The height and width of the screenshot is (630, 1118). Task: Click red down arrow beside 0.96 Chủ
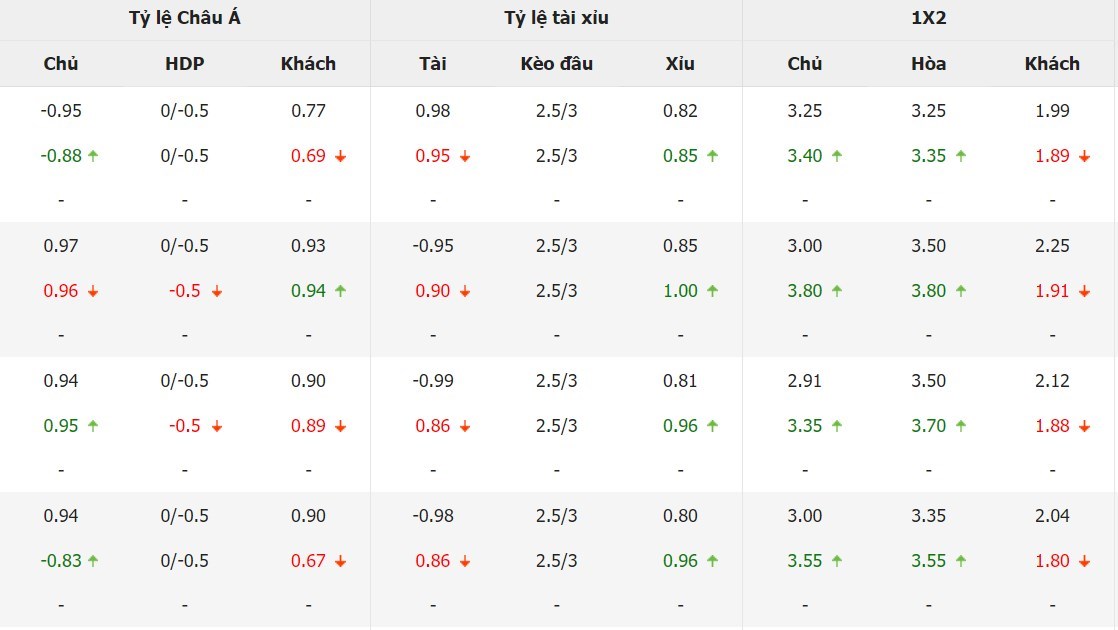[x=93, y=291]
